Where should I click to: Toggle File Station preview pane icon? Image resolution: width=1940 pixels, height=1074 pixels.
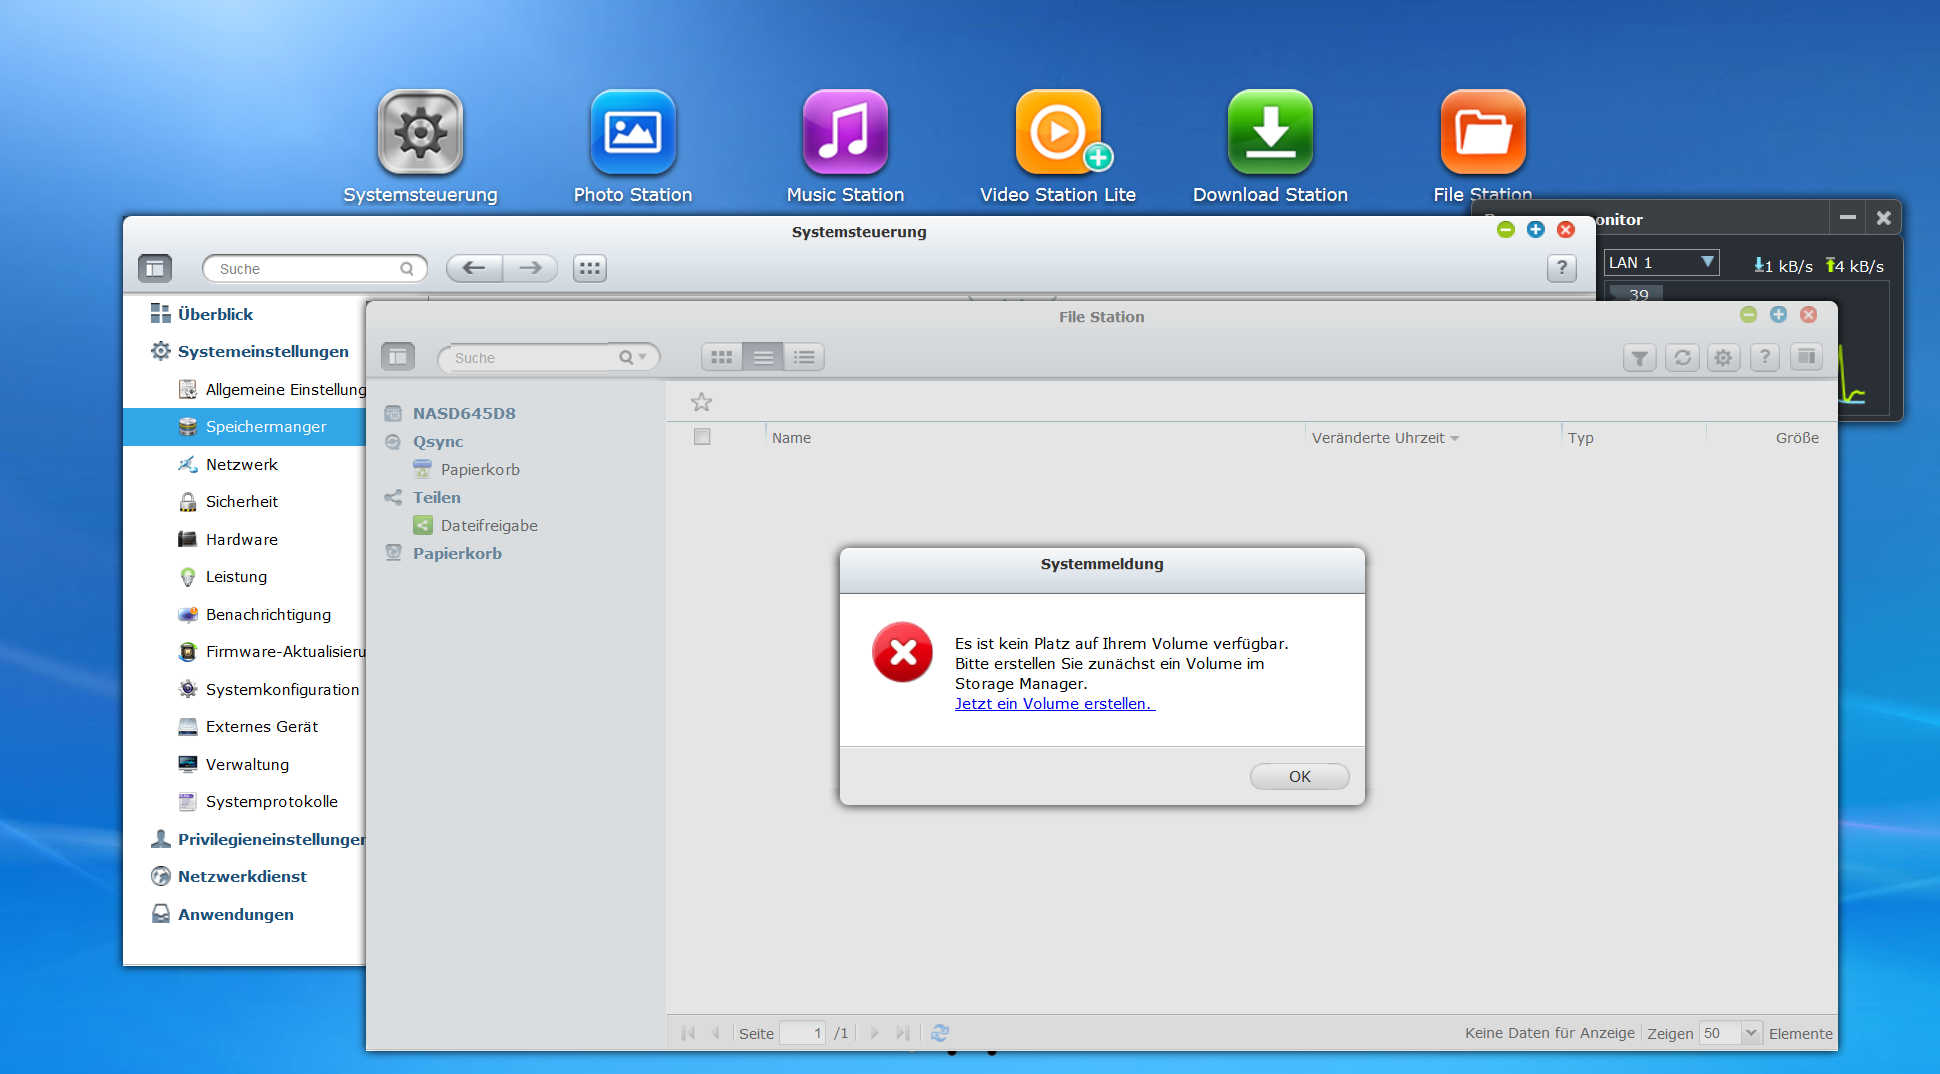click(1806, 357)
